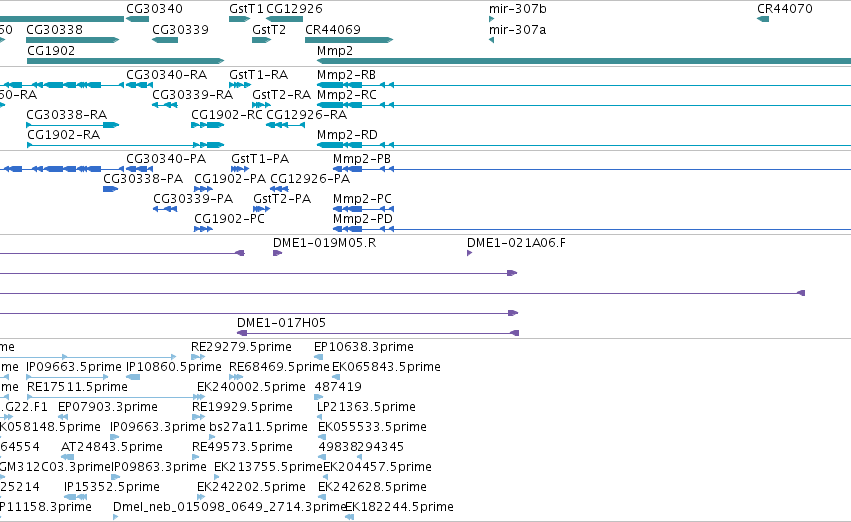Viewport: 851px width, 522px height.
Task: Select EST LP21363.5prime label
Action: click(366, 407)
